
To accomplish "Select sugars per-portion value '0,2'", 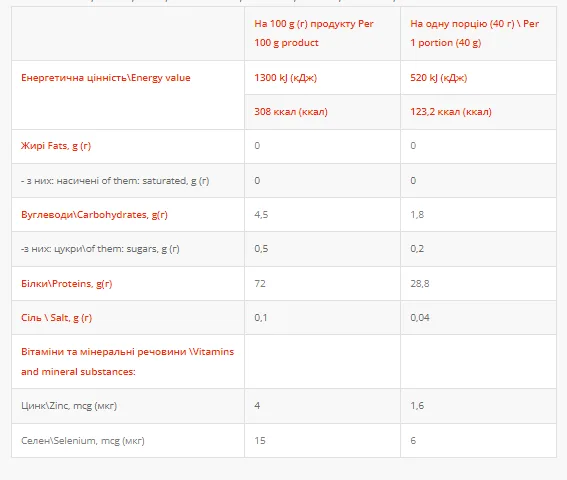I will pos(417,249).
